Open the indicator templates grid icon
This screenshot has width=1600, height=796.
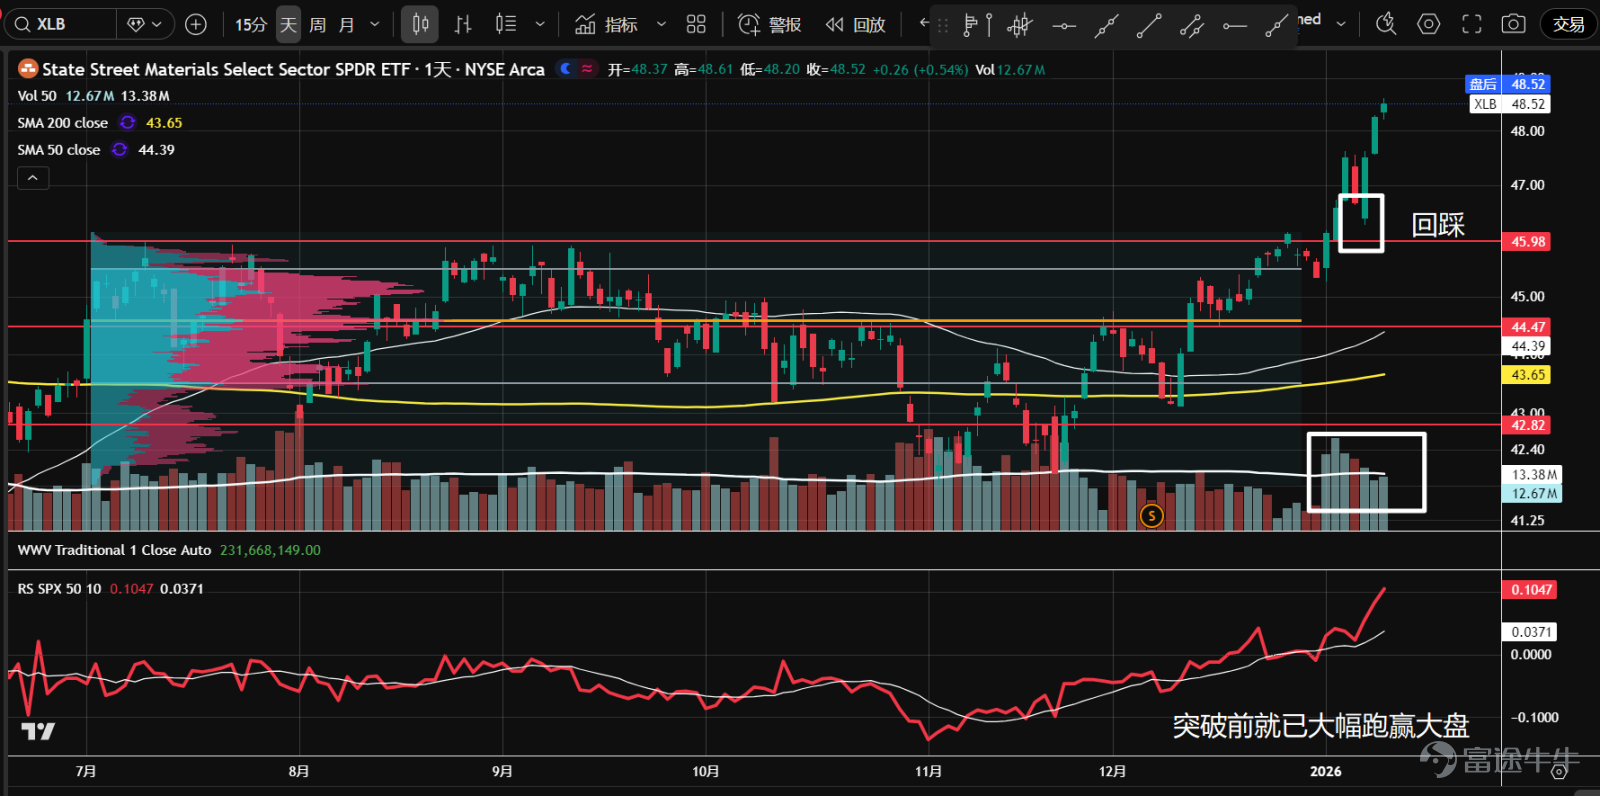[696, 24]
